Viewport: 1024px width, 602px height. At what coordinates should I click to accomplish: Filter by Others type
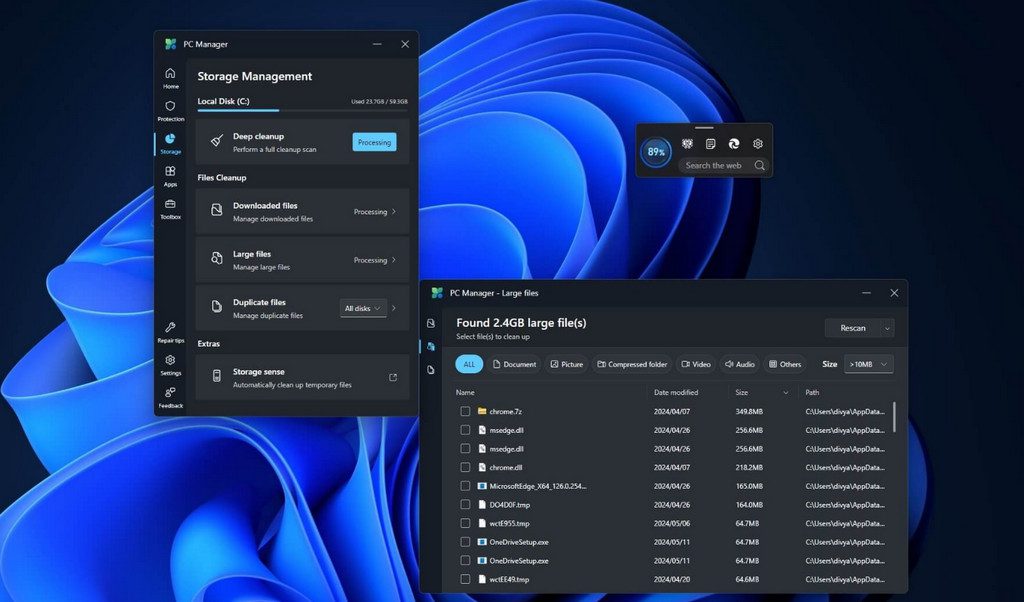(784, 364)
